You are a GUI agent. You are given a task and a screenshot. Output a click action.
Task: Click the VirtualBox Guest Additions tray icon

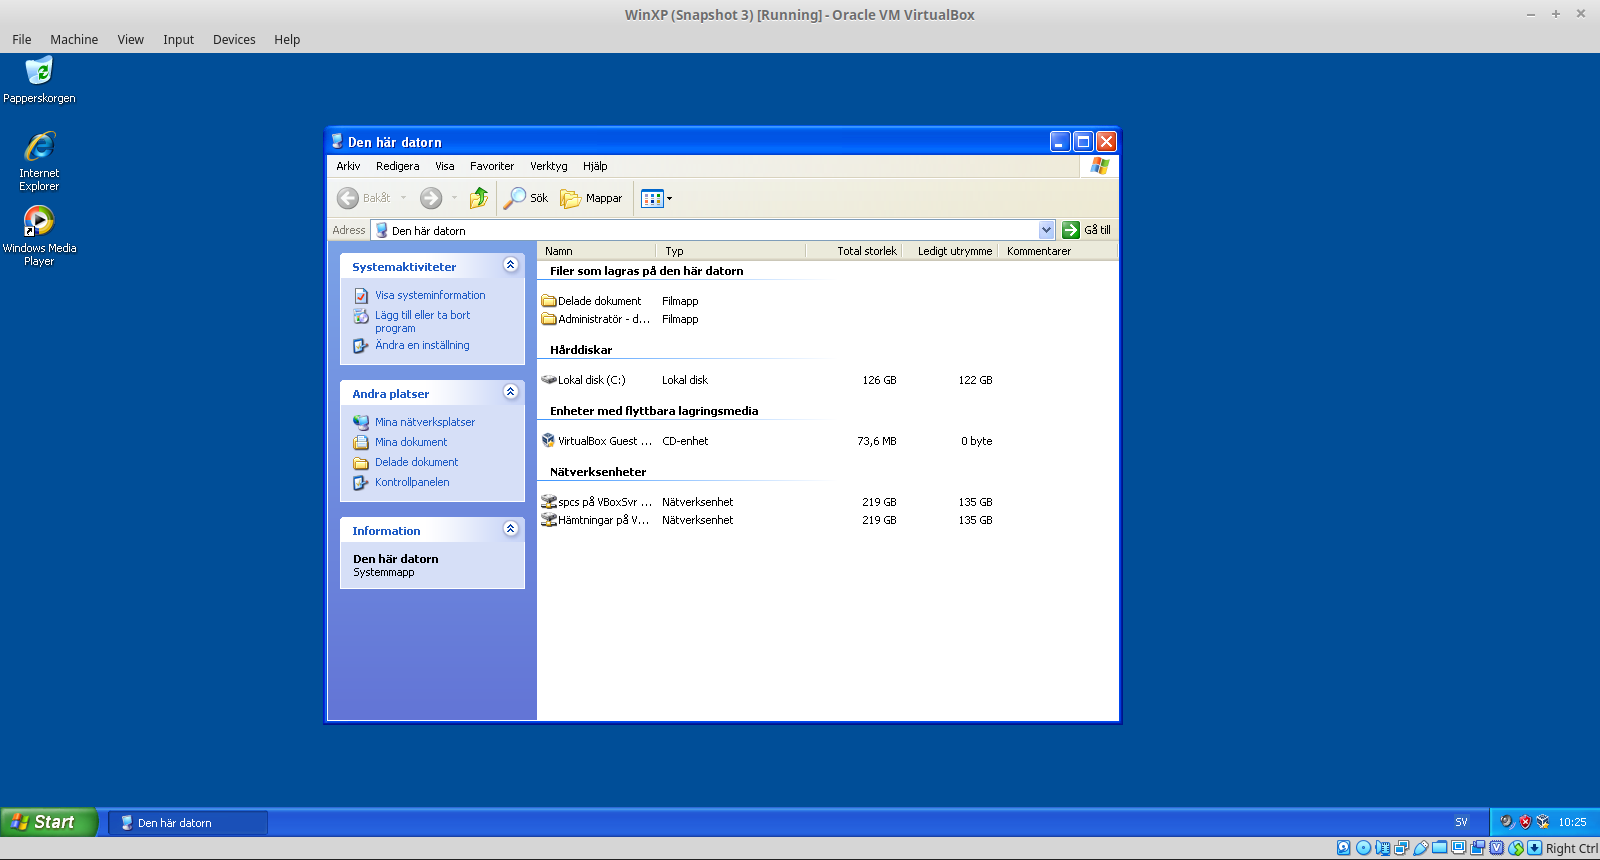1543,822
